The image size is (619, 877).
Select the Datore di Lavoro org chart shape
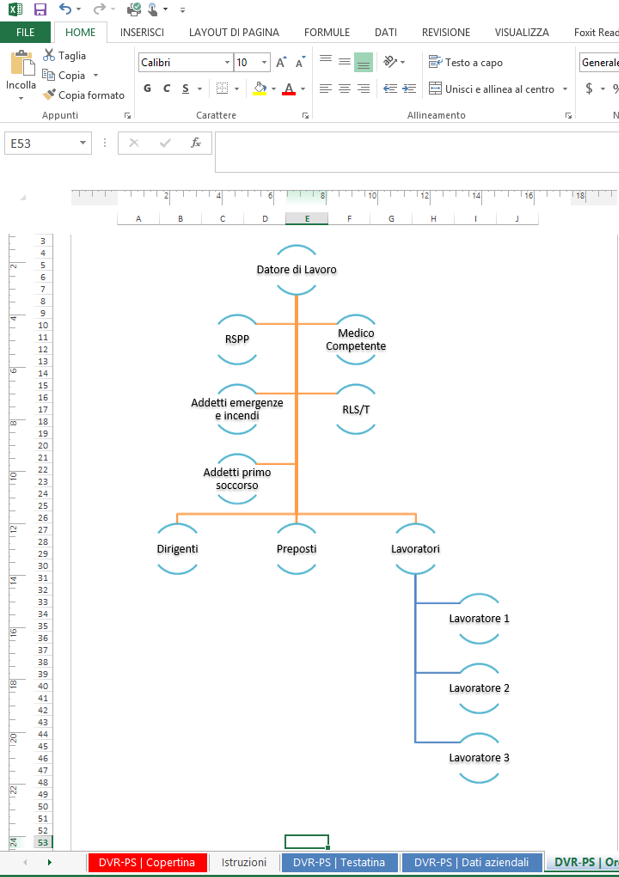297,270
